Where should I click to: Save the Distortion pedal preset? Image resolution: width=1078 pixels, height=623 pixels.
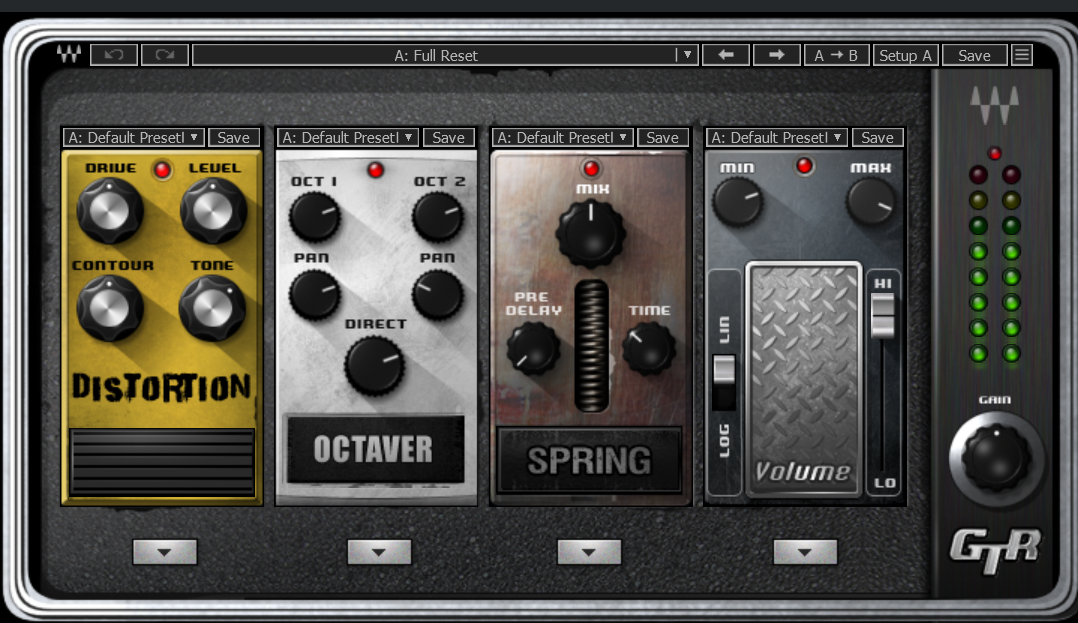click(234, 138)
